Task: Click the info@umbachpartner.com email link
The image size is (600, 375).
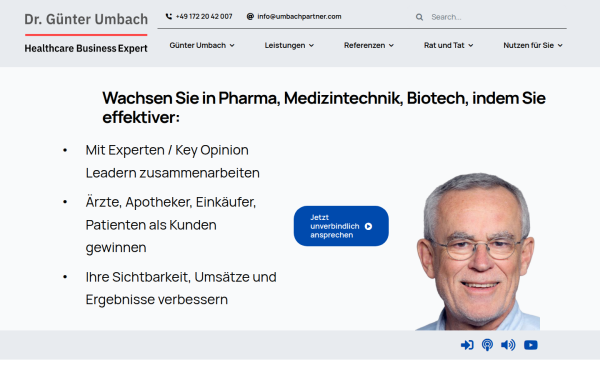Action: point(299,16)
